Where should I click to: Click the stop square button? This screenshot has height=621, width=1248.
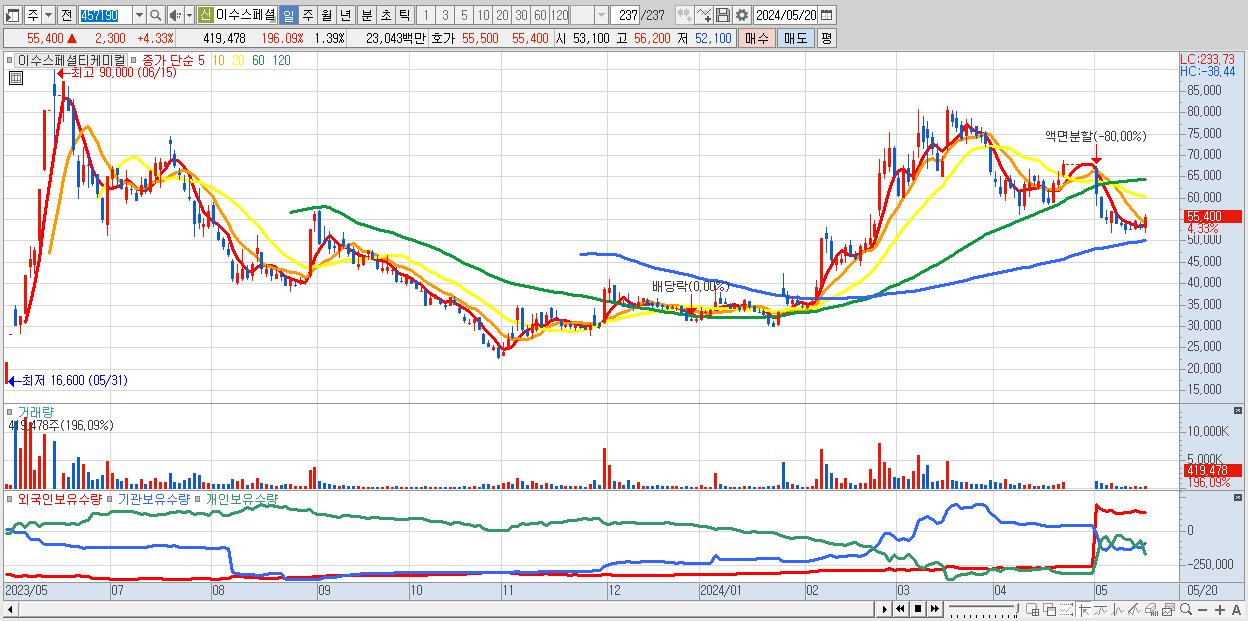[x=917, y=609]
